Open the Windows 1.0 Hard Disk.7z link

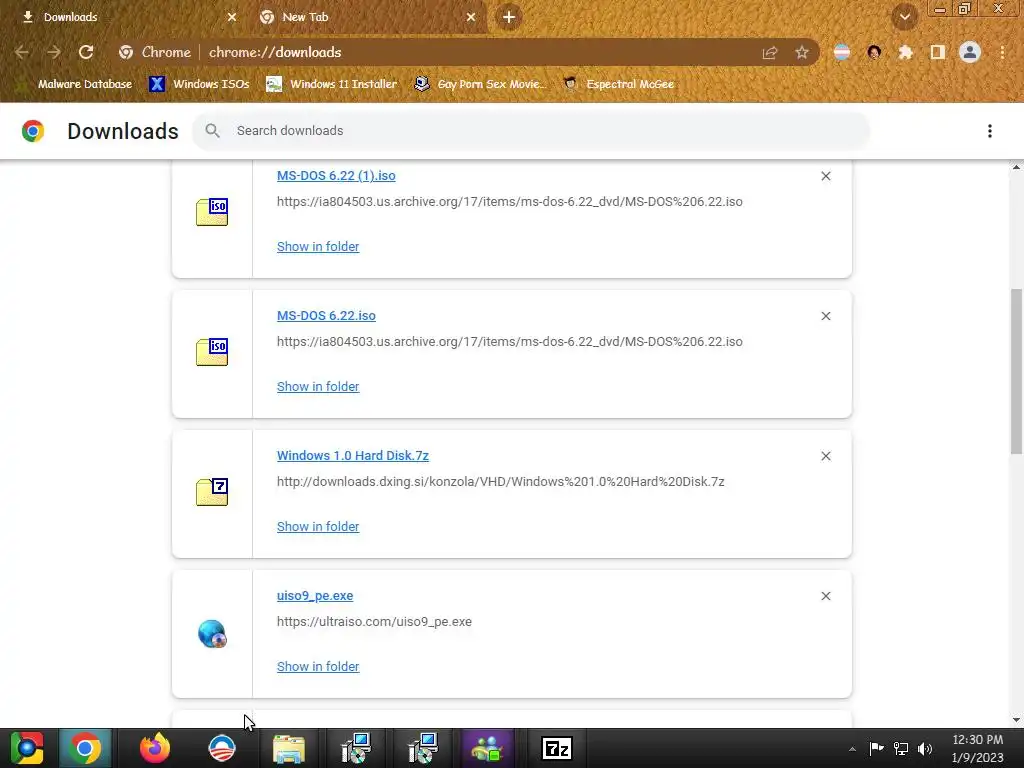pos(353,456)
